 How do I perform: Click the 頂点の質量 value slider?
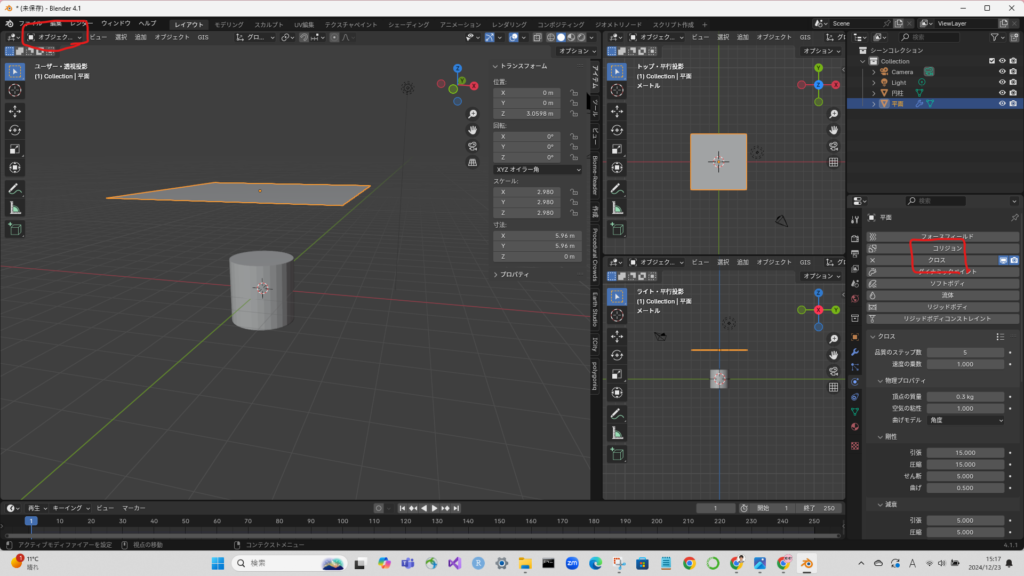(x=964, y=397)
